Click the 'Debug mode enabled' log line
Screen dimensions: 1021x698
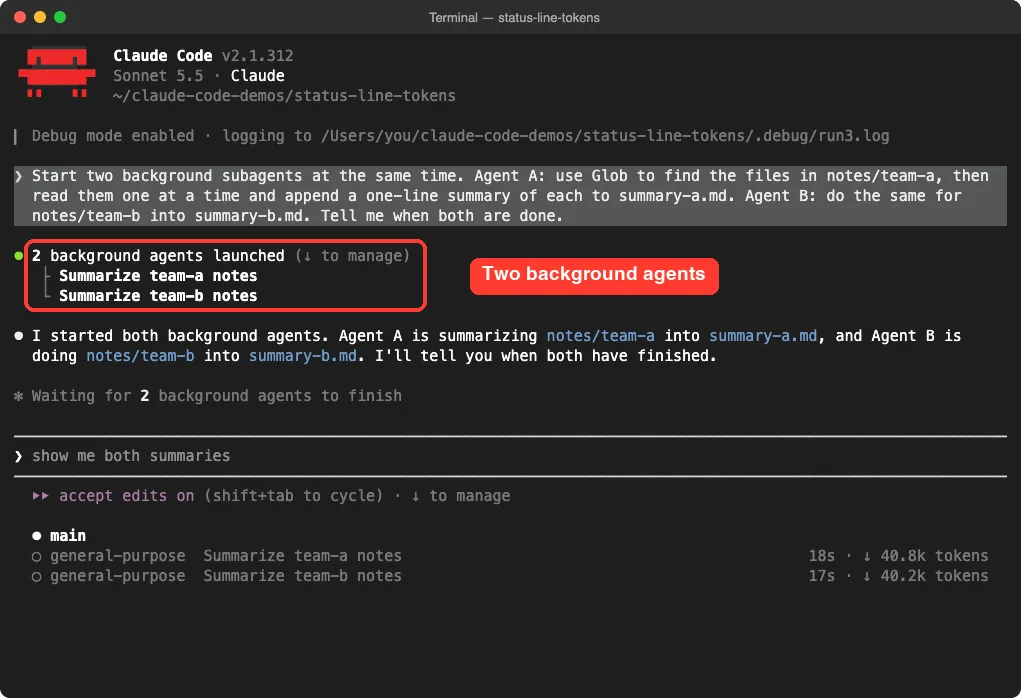[x=460, y=136]
